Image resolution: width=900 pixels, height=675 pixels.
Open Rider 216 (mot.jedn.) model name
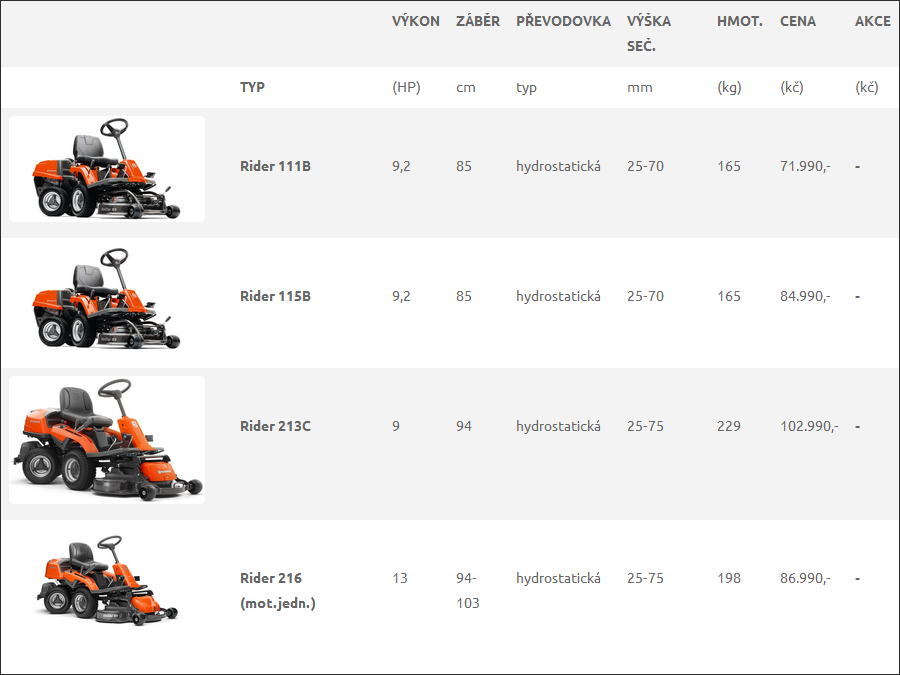pyautogui.click(x=277, y=590)
